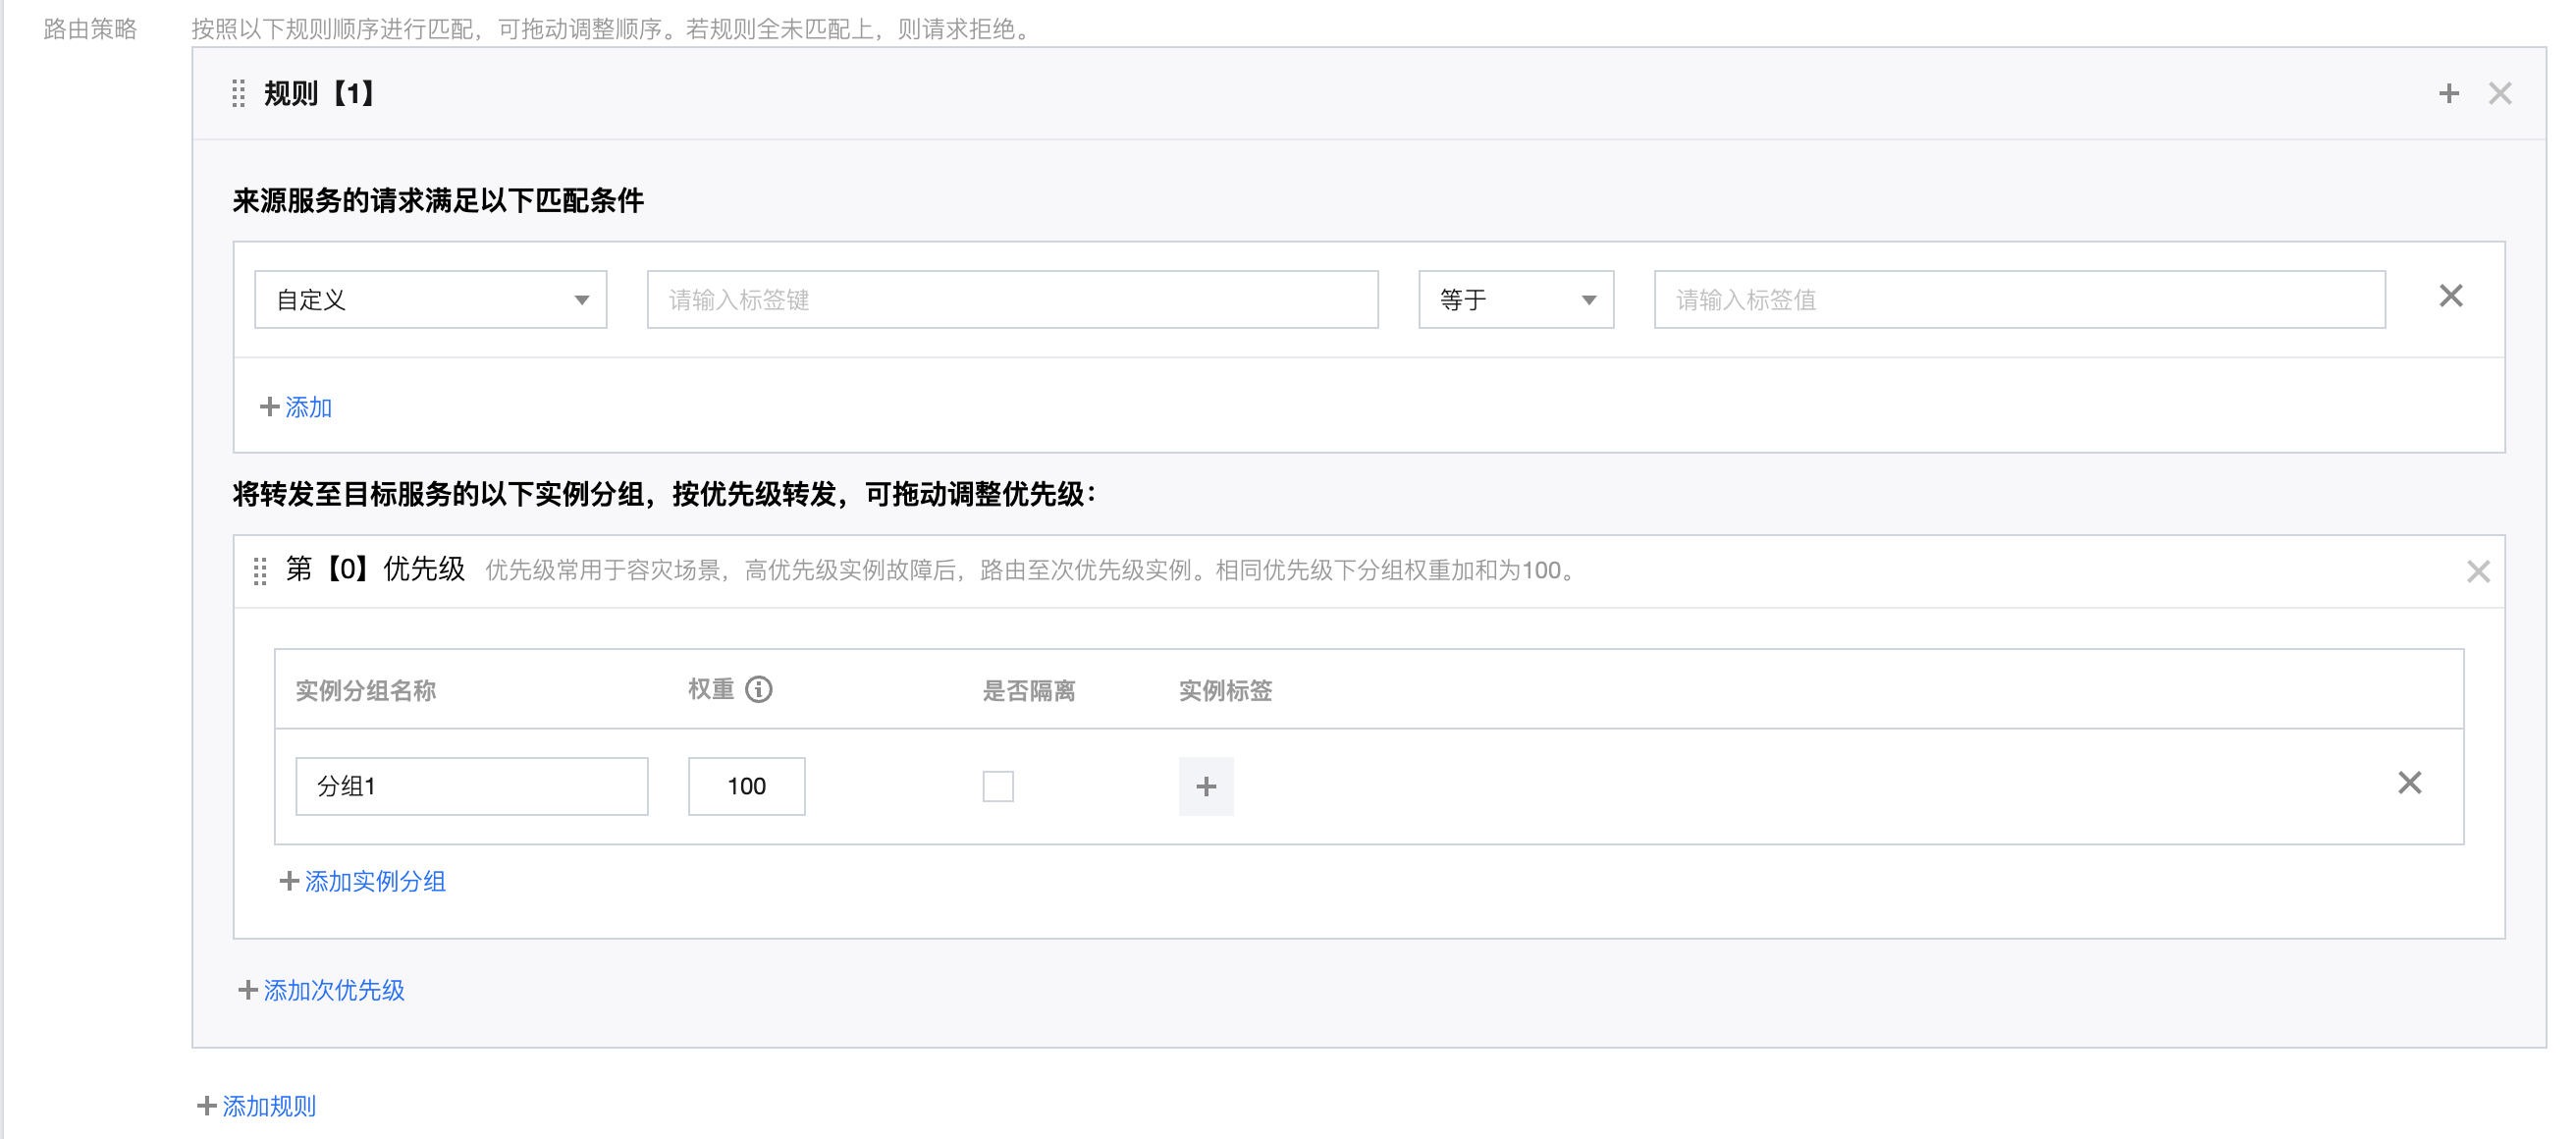Remove the 自定义 match condition row

click(x=2450, y=297)
